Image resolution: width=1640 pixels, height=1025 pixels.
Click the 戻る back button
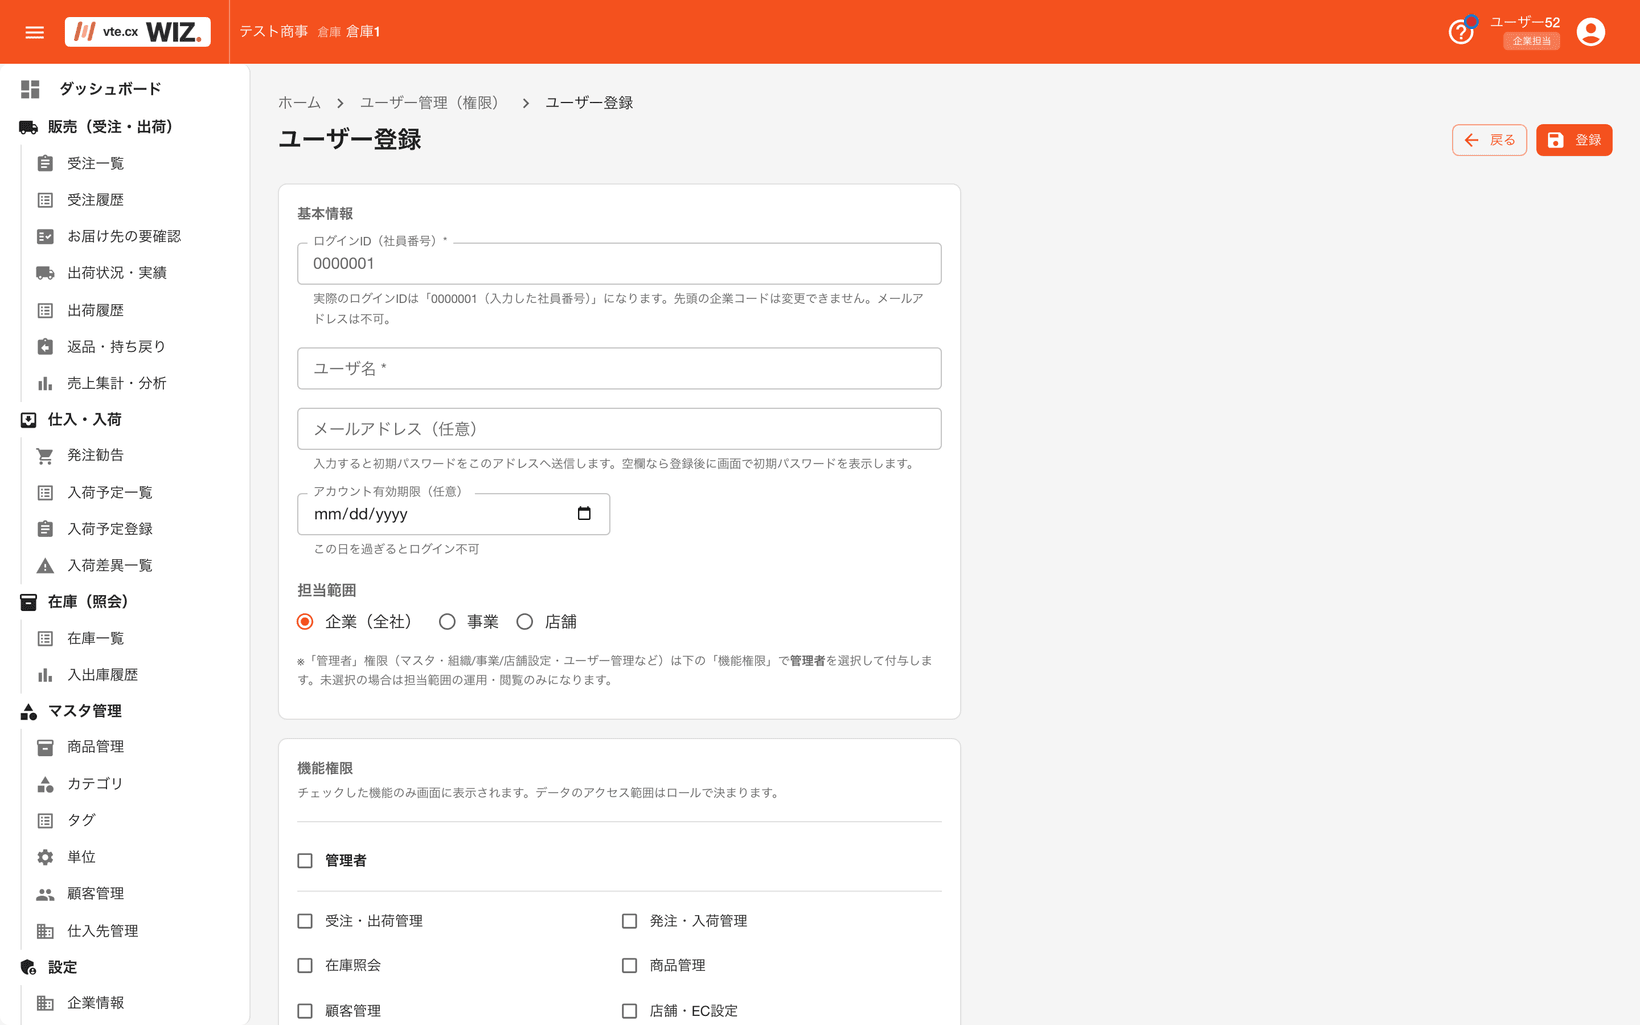coord(1489,140)
